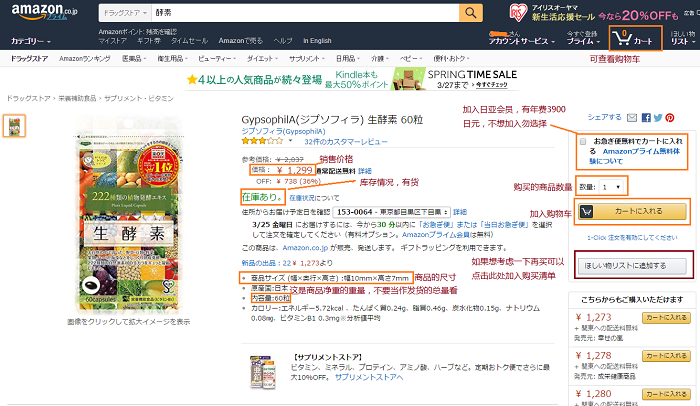
Task: Enlarge the main 生酵素 product image
Action: coord(129,214)
